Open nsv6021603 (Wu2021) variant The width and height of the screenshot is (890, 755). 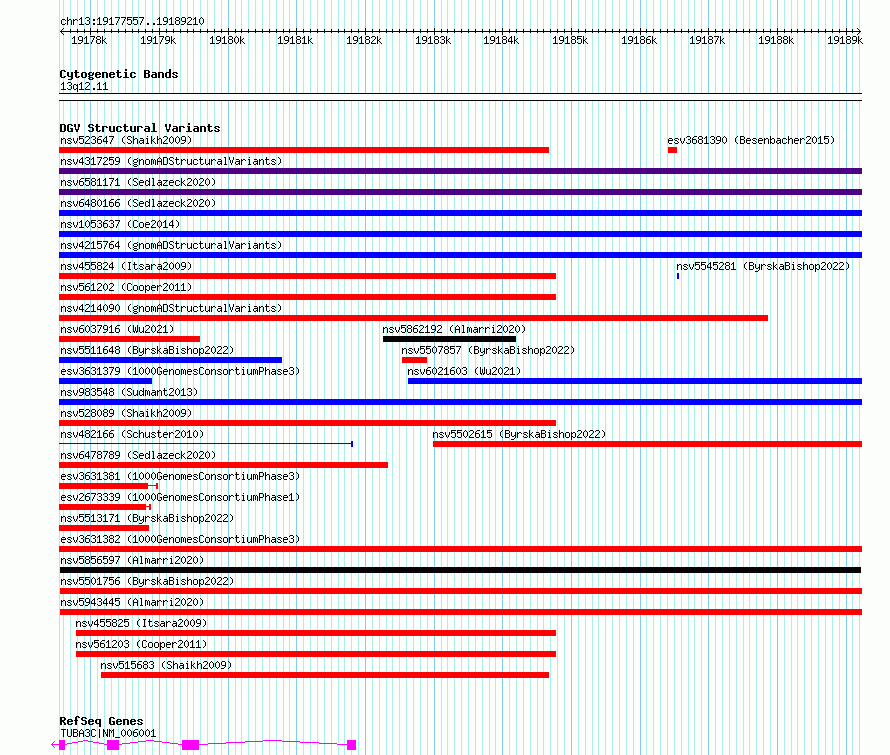(464, 371)
